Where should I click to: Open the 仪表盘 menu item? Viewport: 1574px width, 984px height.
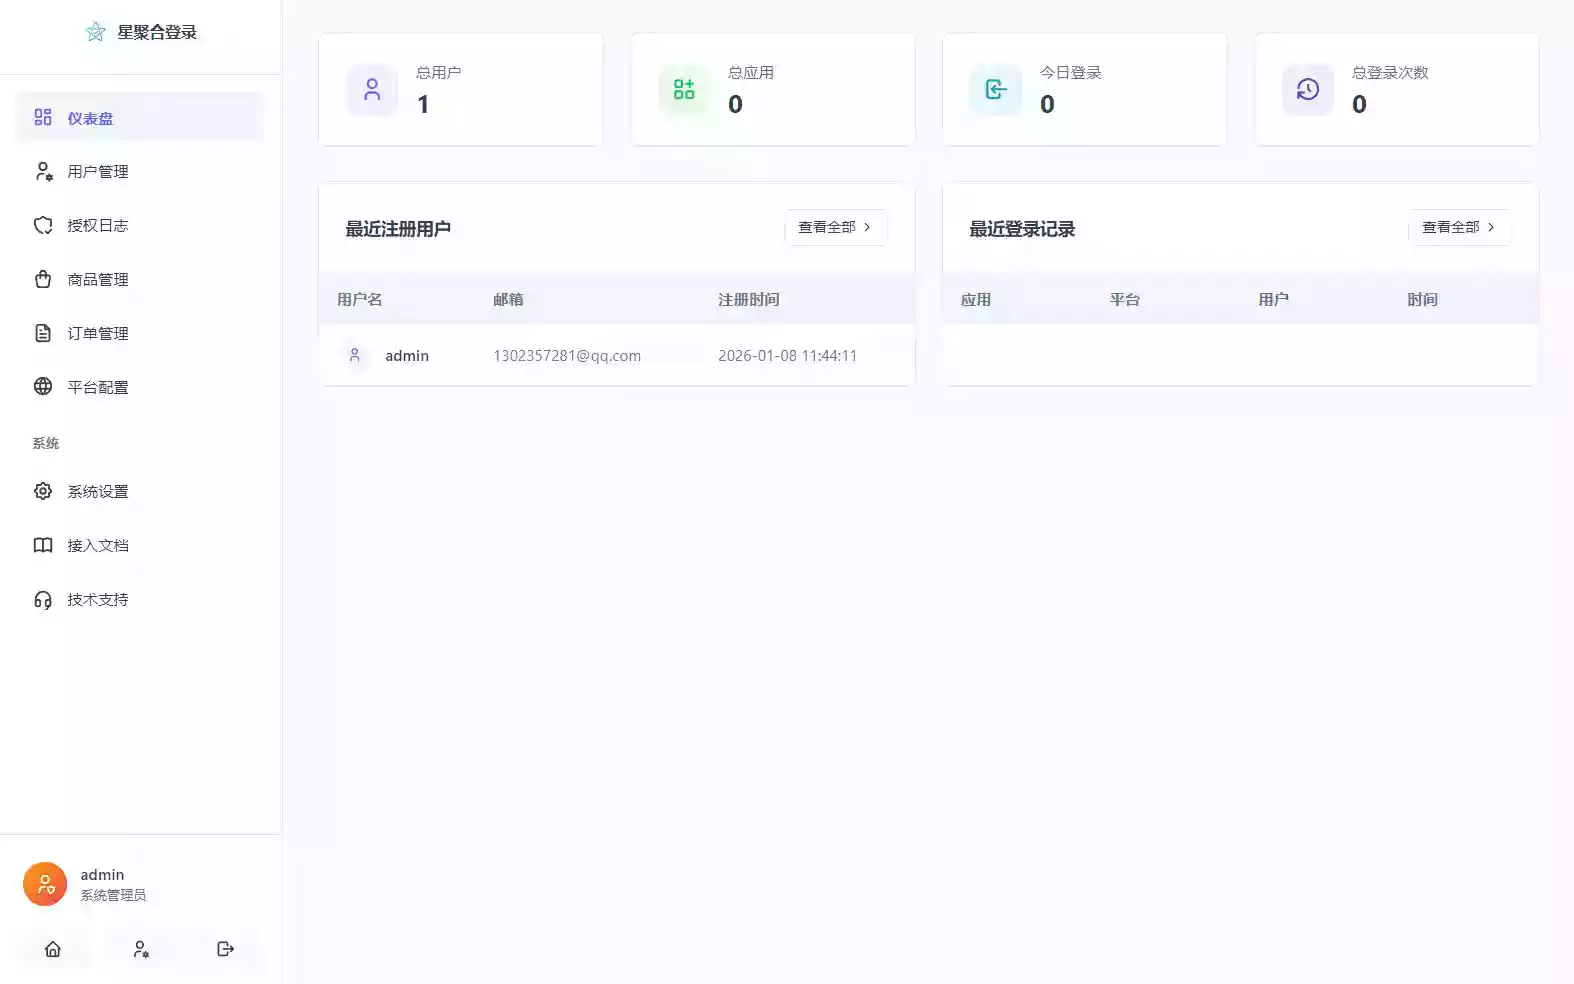pos(140,117)
